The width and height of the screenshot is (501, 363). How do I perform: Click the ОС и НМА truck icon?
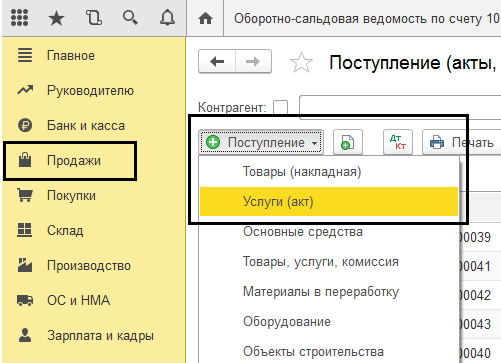point(25,300)
